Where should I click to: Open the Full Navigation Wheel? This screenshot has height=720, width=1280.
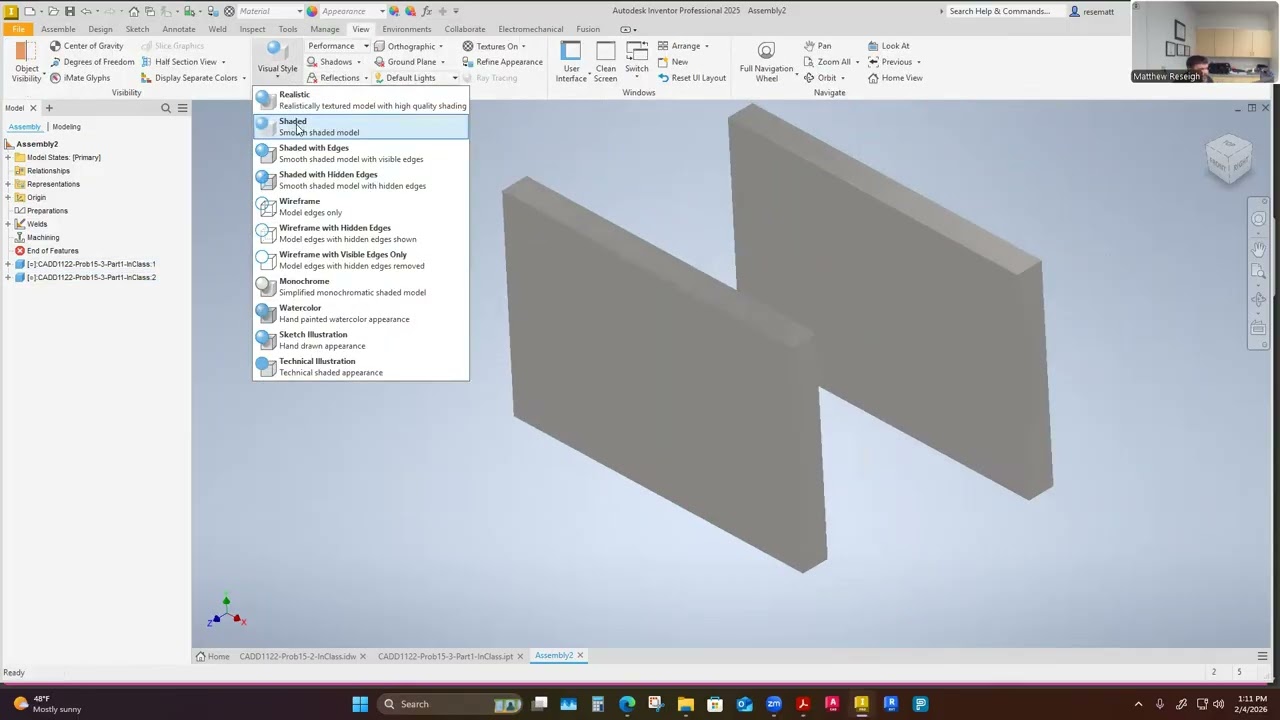766,62
